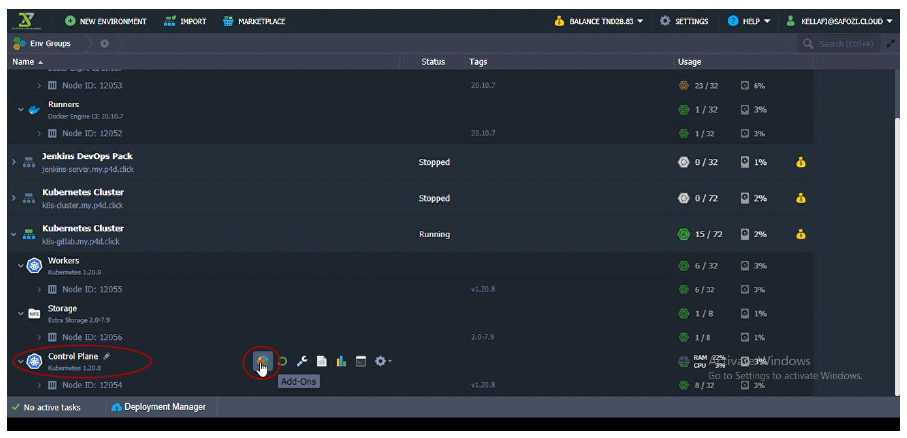
Task: Open the No active tasks panel
Action: pyautogui.click(x=46, y=407)
